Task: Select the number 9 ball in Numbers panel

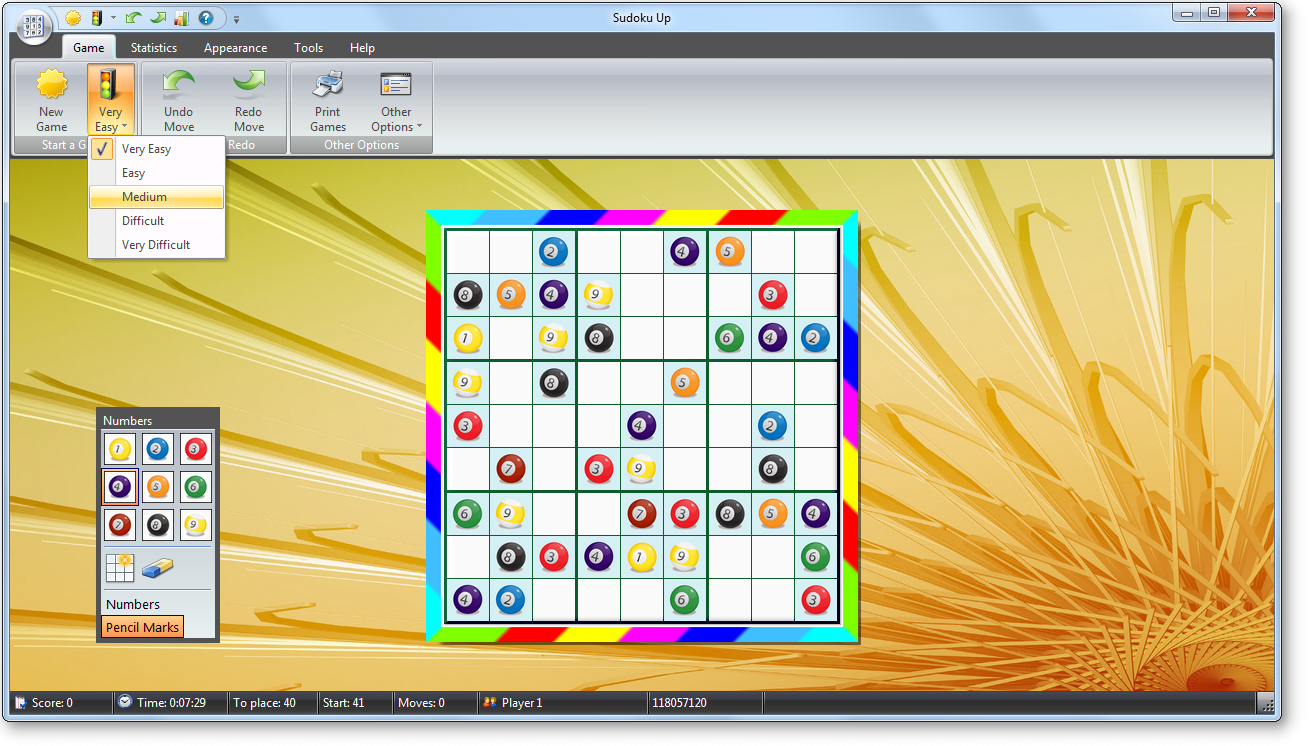Action: click(195, 524)
